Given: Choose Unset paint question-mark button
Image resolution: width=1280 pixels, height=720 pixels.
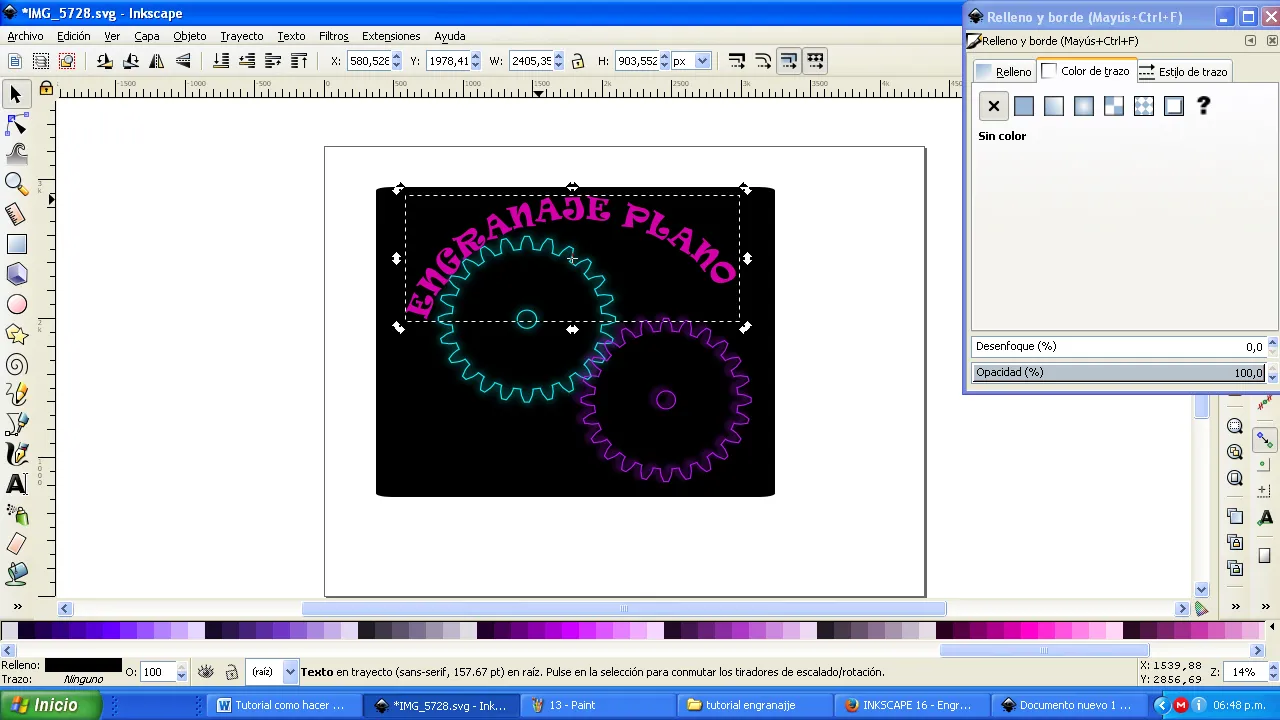Looking at the screenshot, I should click(1204, 106).
